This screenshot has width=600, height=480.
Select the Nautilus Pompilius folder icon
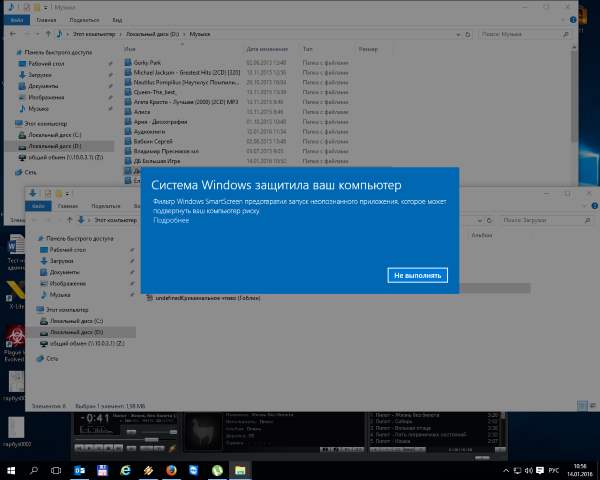click(x=128, y=82)
